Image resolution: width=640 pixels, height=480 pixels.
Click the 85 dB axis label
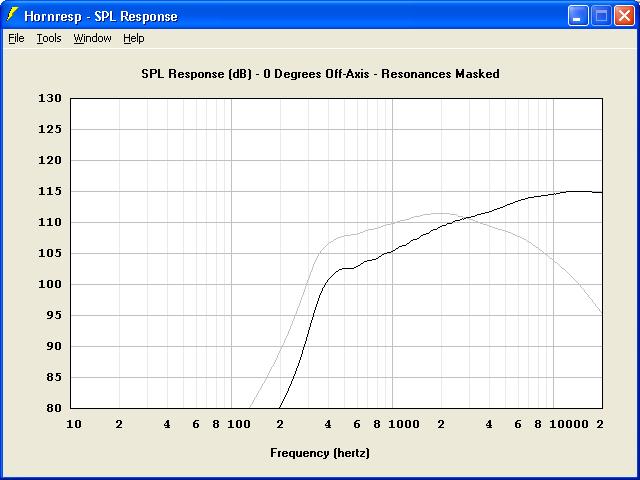click(53, 378)
